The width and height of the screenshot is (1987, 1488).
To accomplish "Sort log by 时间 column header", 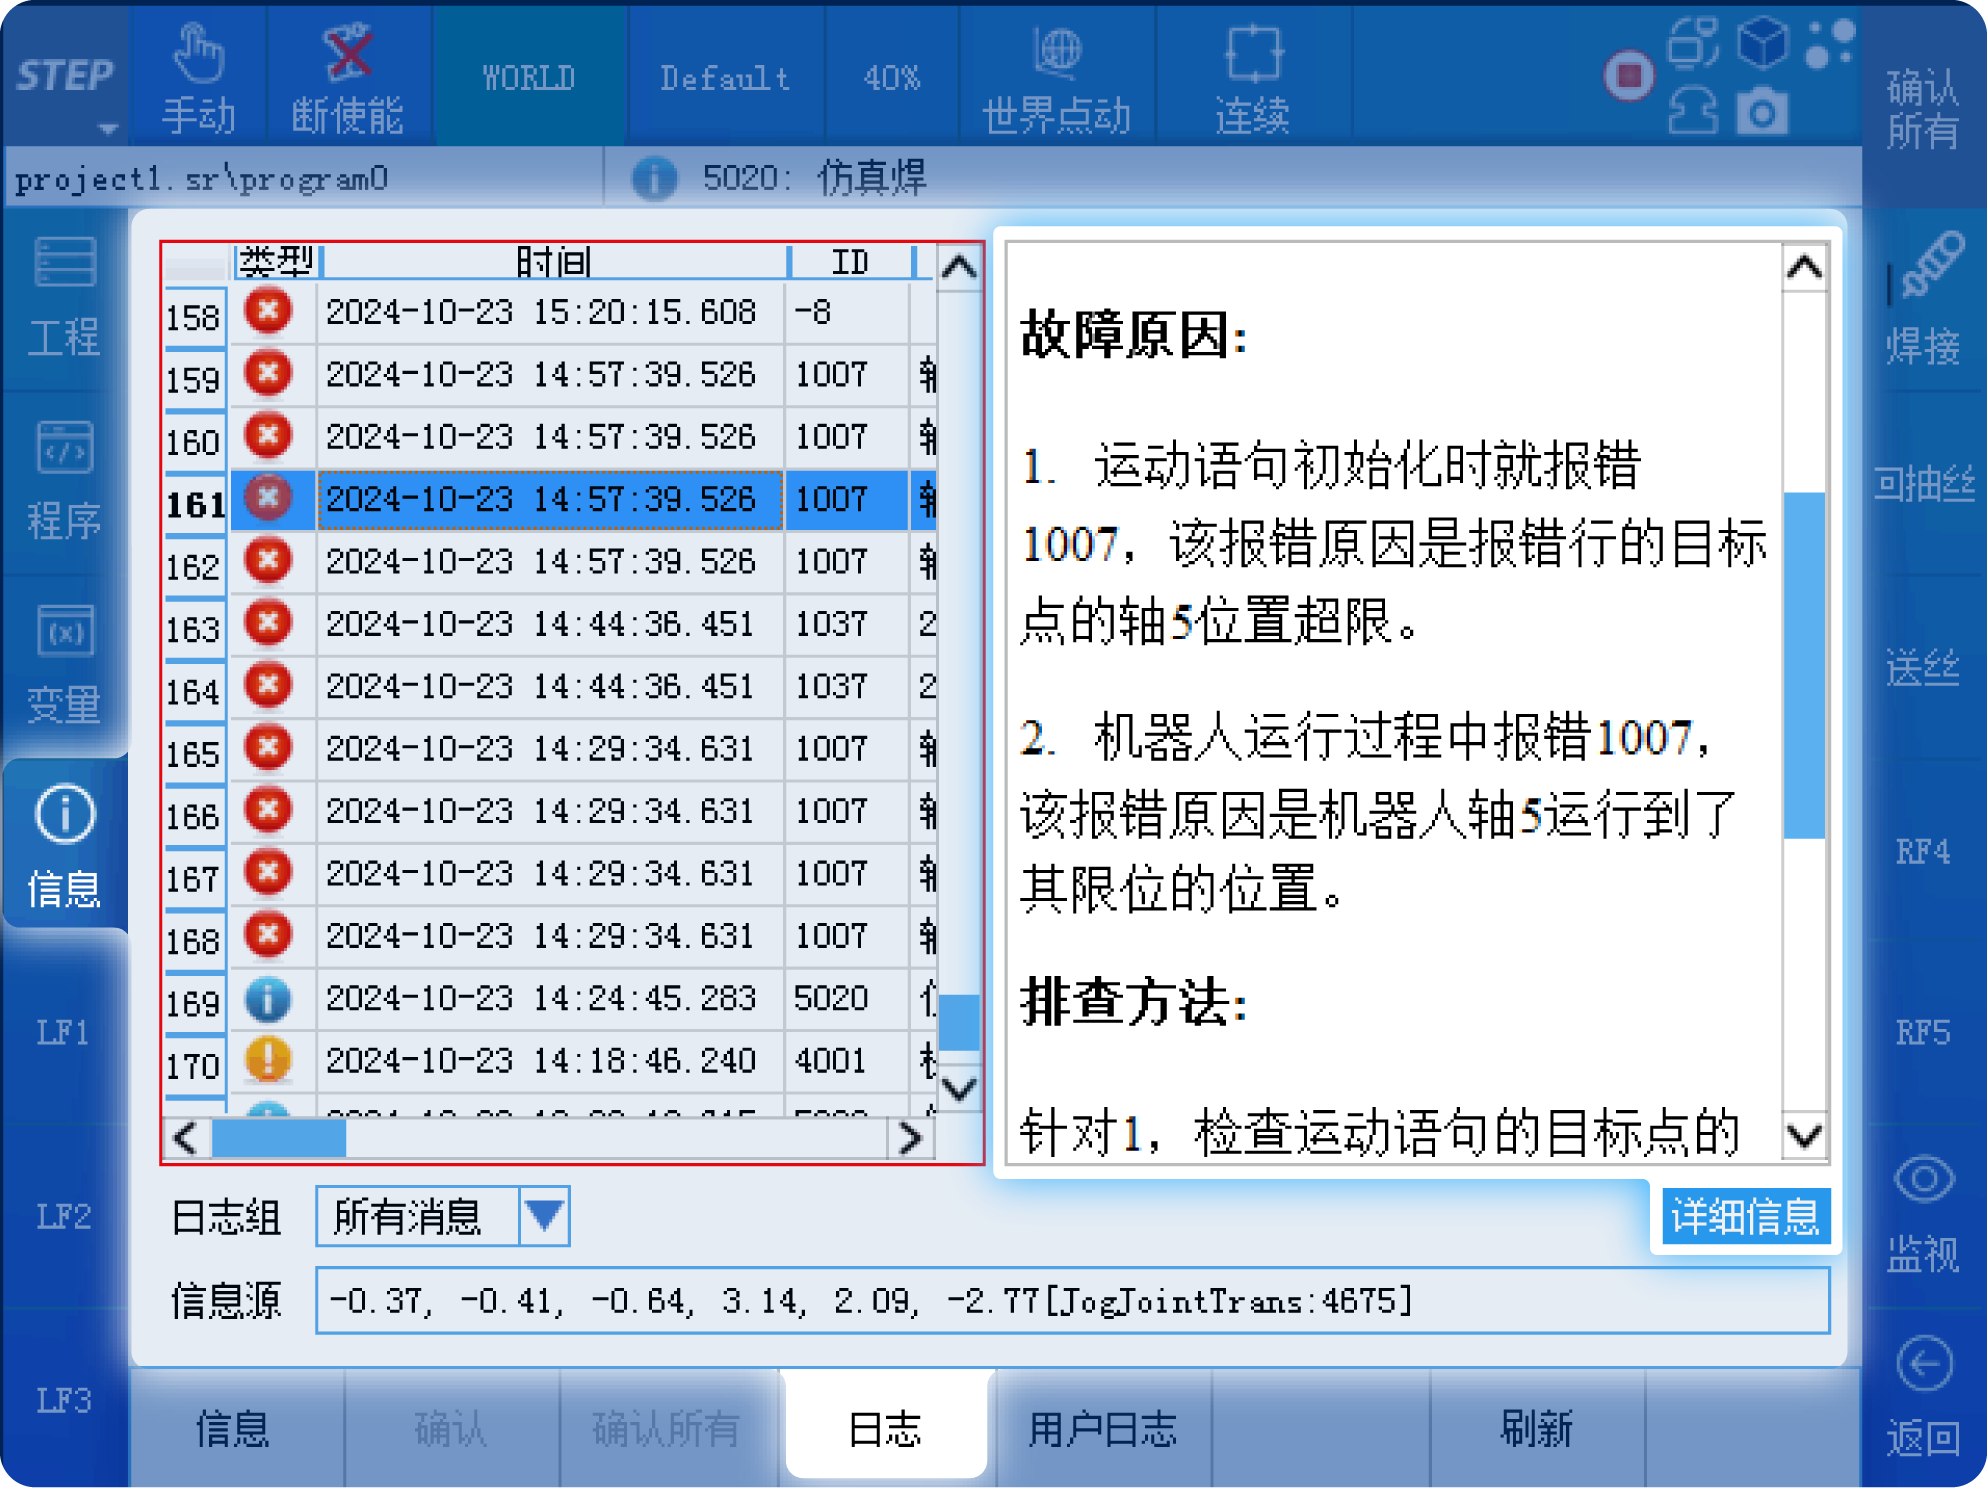I will point(555,262).
